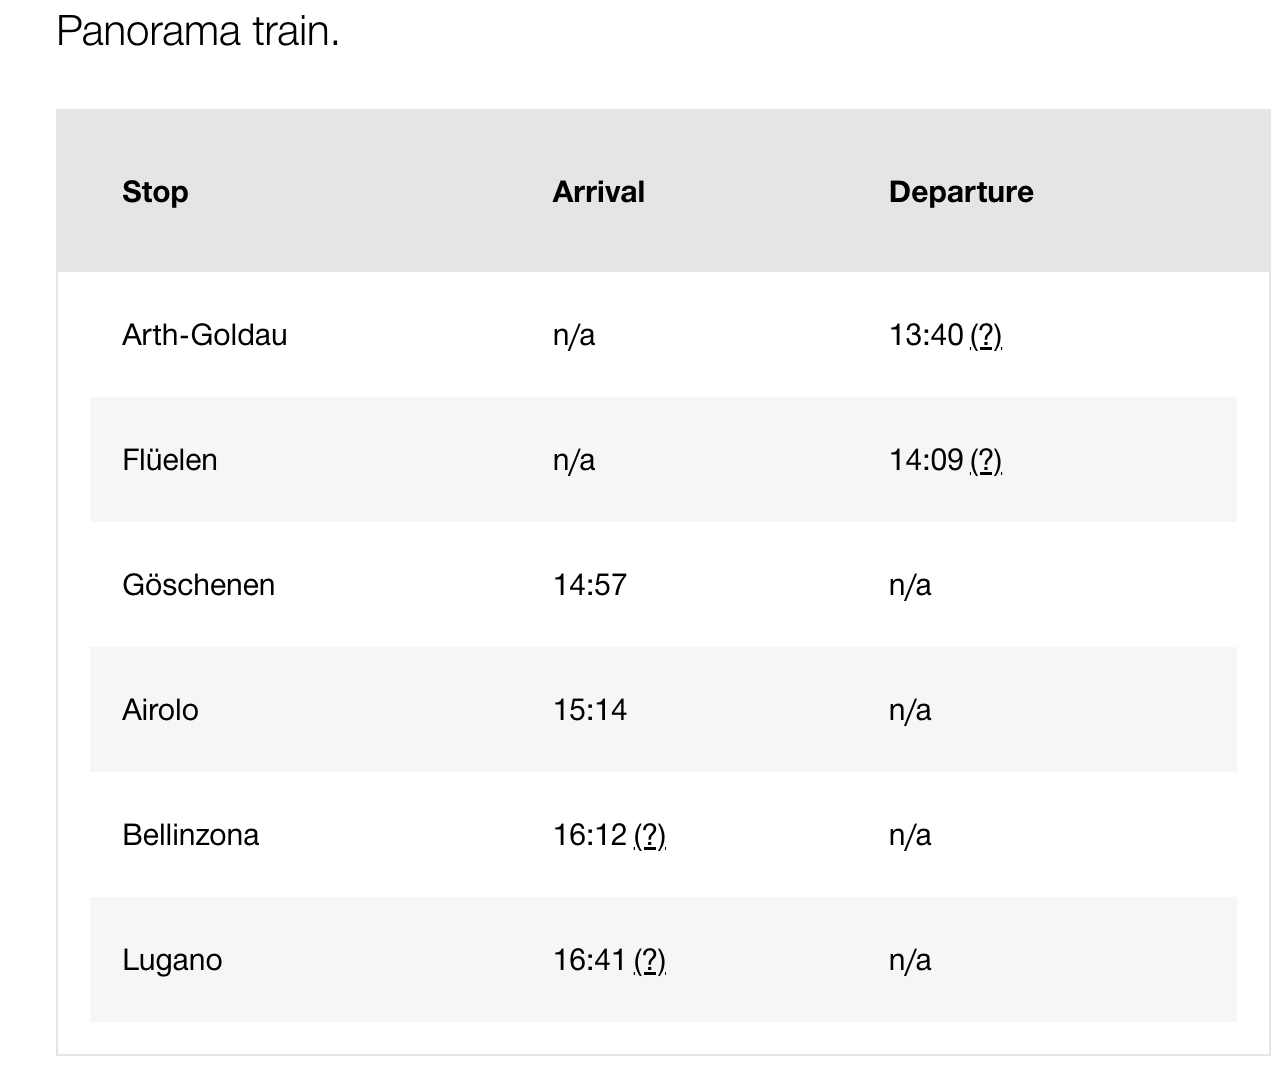This screenshot has height=1074, width=1288.
Task: Click the Arth-Goldau stop name
Action: coord(205,334)
